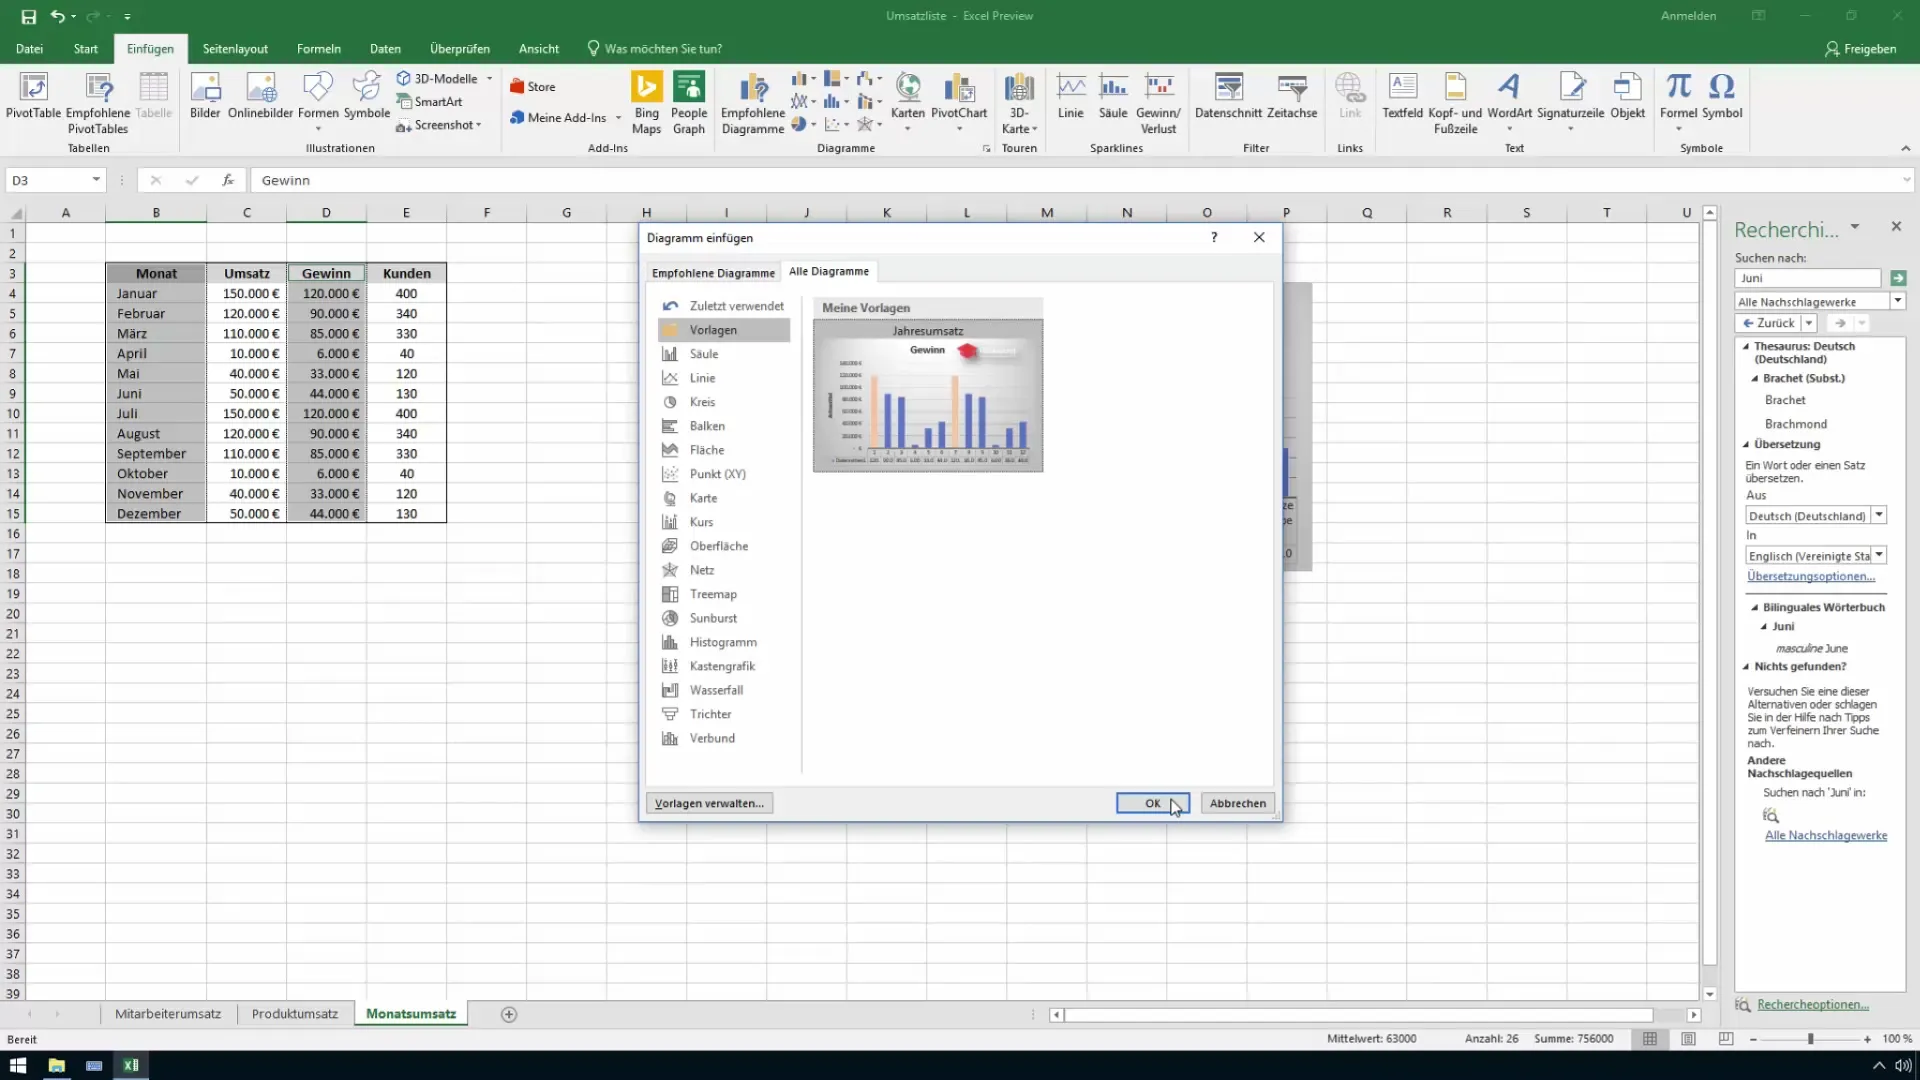Viewport: 1920px width, 1080px height.
Task: Open the Deutsch (Deutschland) language dropdown
Action: tap(1879, 515)
